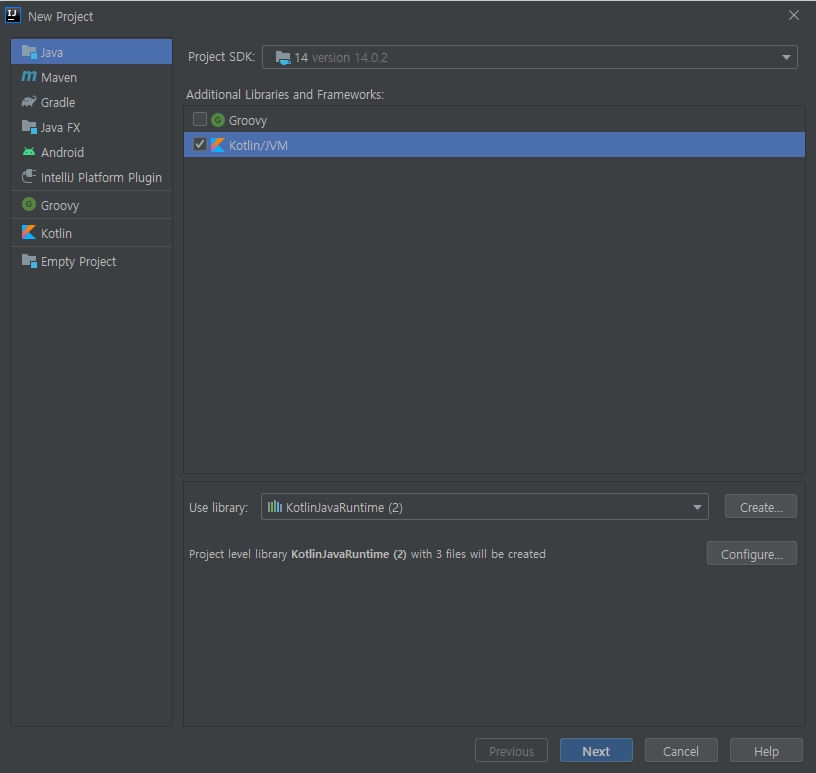This screenshot has height=773, width=816.
Task: Click 'Project SDK:' label
Action: point(221,57)
